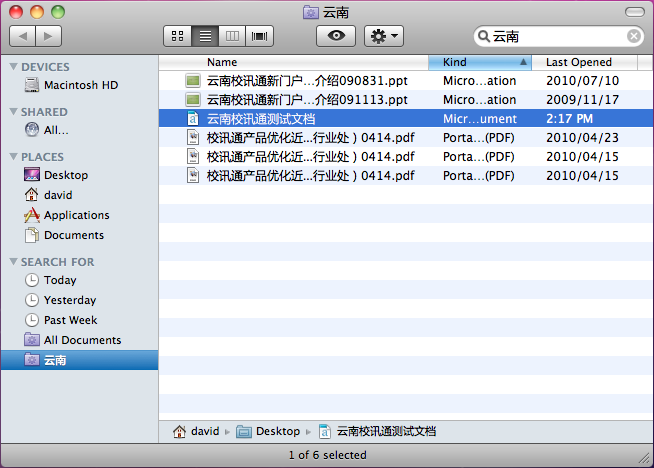Go forward with the right arrow
Viewport: 654px width, 468px height.
tap(48, 36)
